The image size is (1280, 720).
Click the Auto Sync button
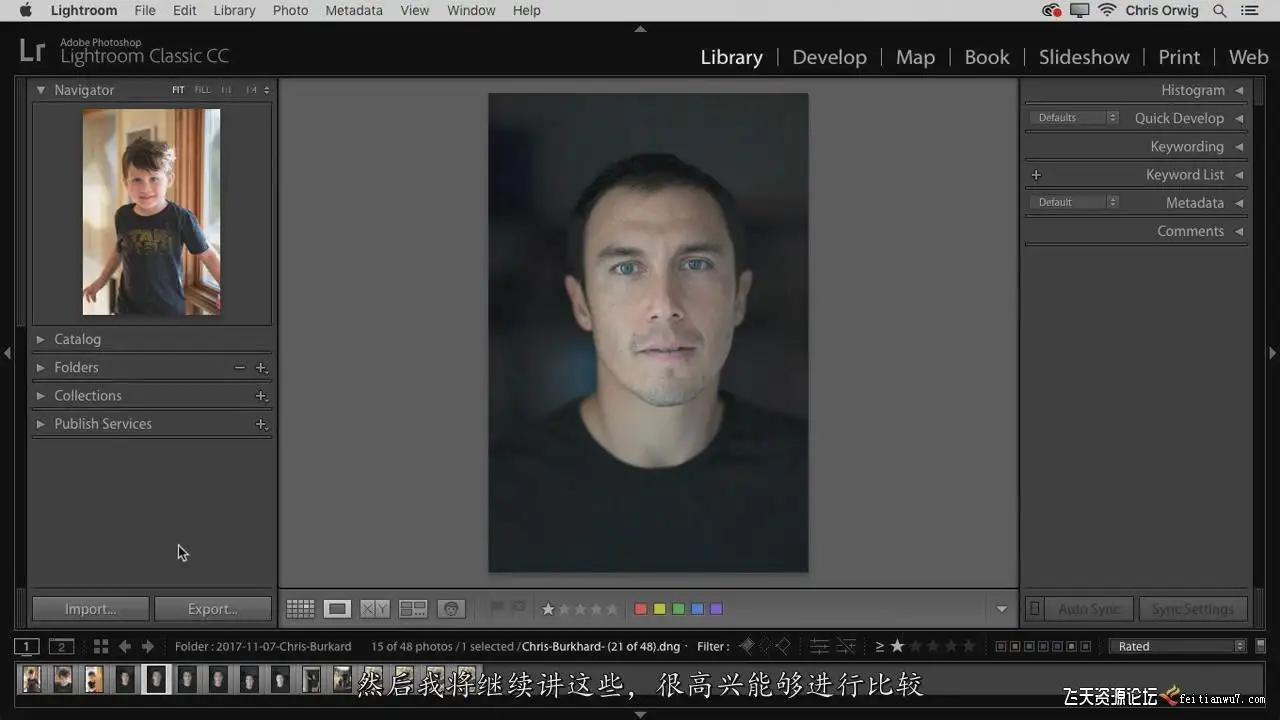pyautogui.click(x=1088, y=609)
